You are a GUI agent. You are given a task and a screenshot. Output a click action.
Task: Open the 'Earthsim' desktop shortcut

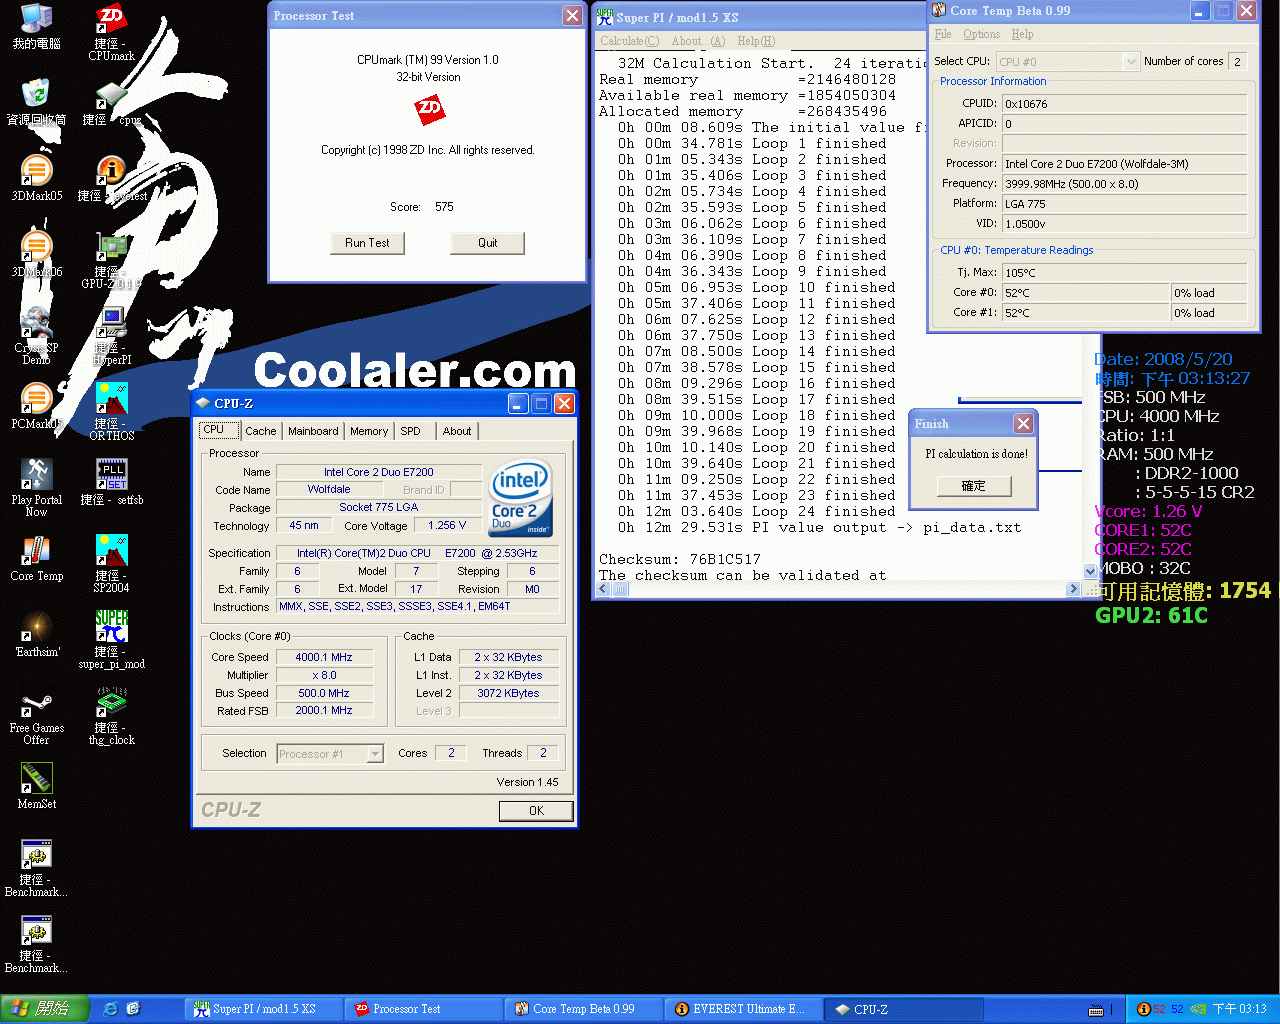point(36,634)
